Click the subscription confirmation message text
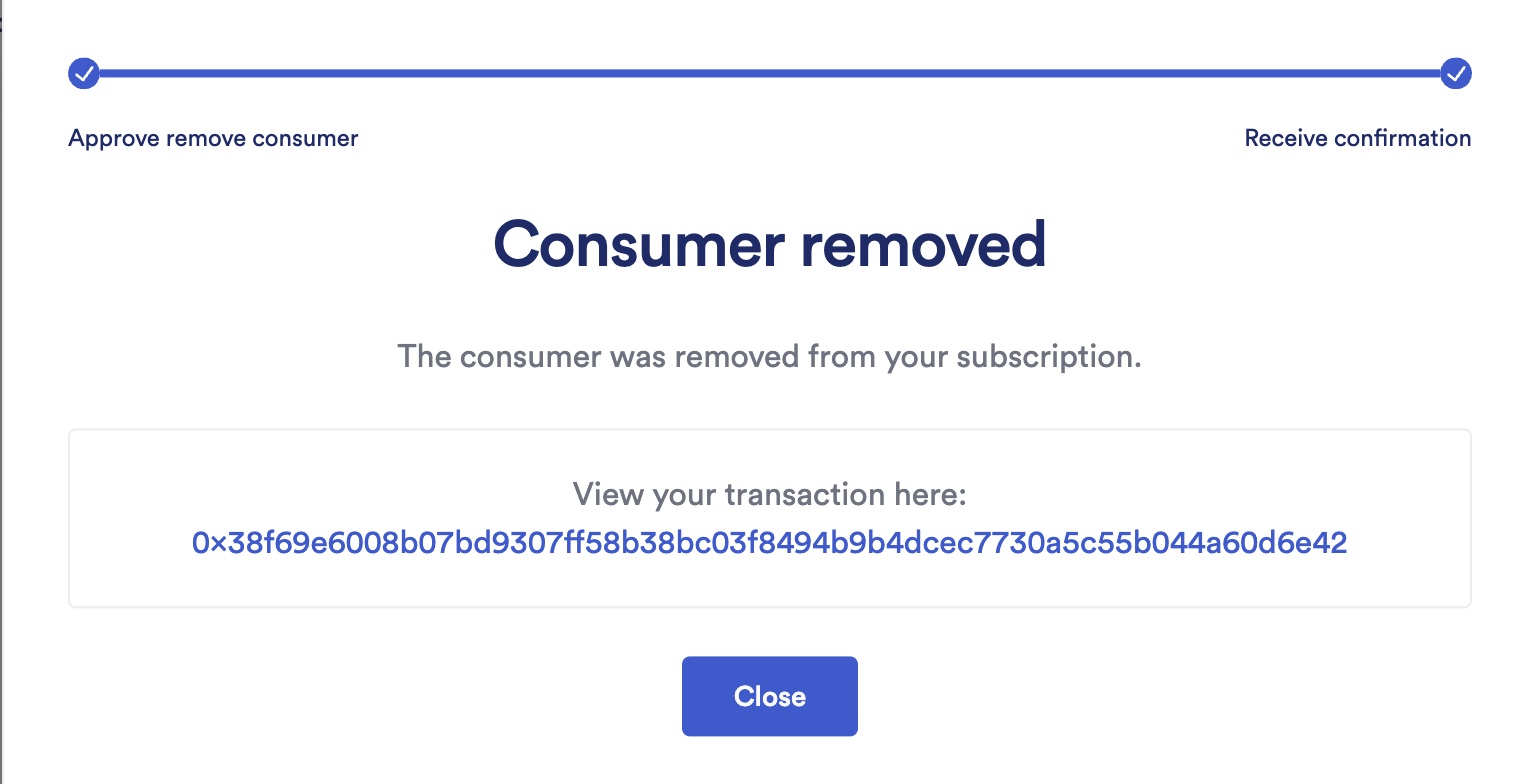 click(x=769, y=356)
